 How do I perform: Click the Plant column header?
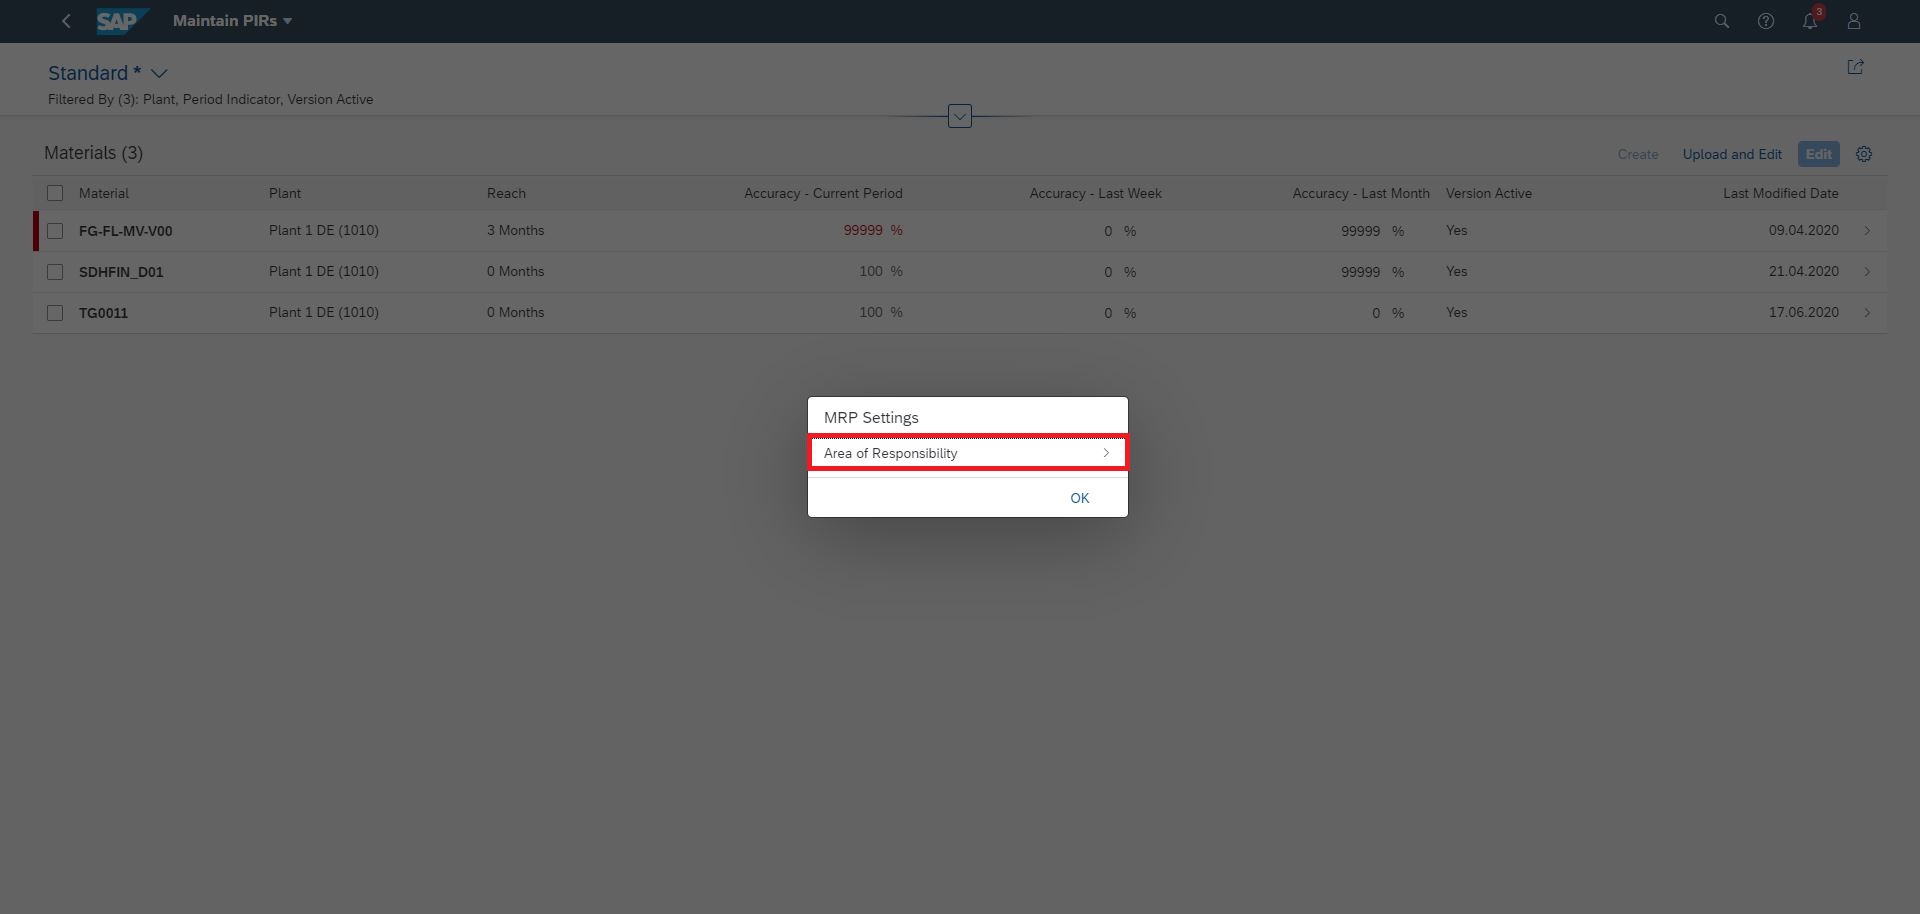pyautogui.click(x=285, y=193)
